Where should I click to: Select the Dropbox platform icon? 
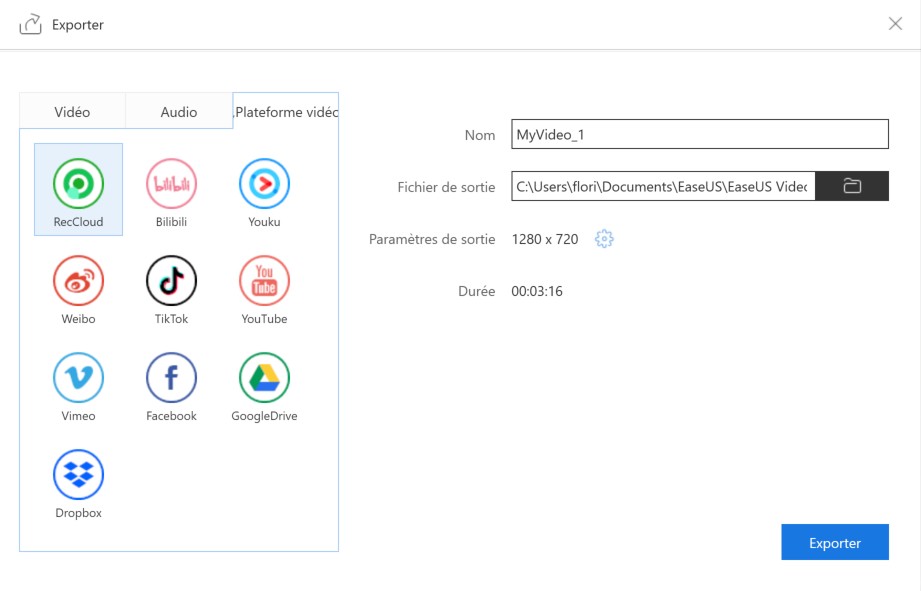(78, 475)
